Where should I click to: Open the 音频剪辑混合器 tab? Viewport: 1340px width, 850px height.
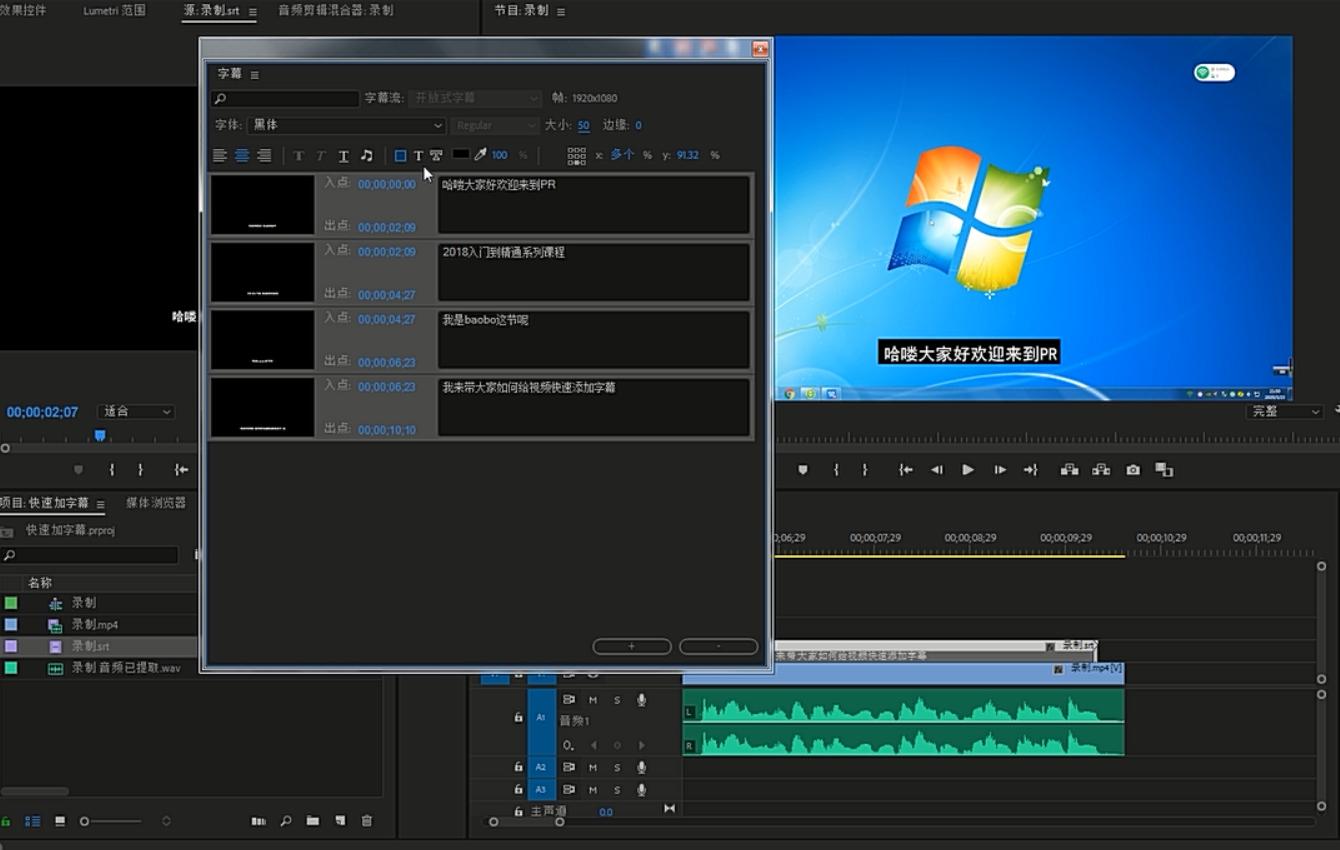point(335,11)
